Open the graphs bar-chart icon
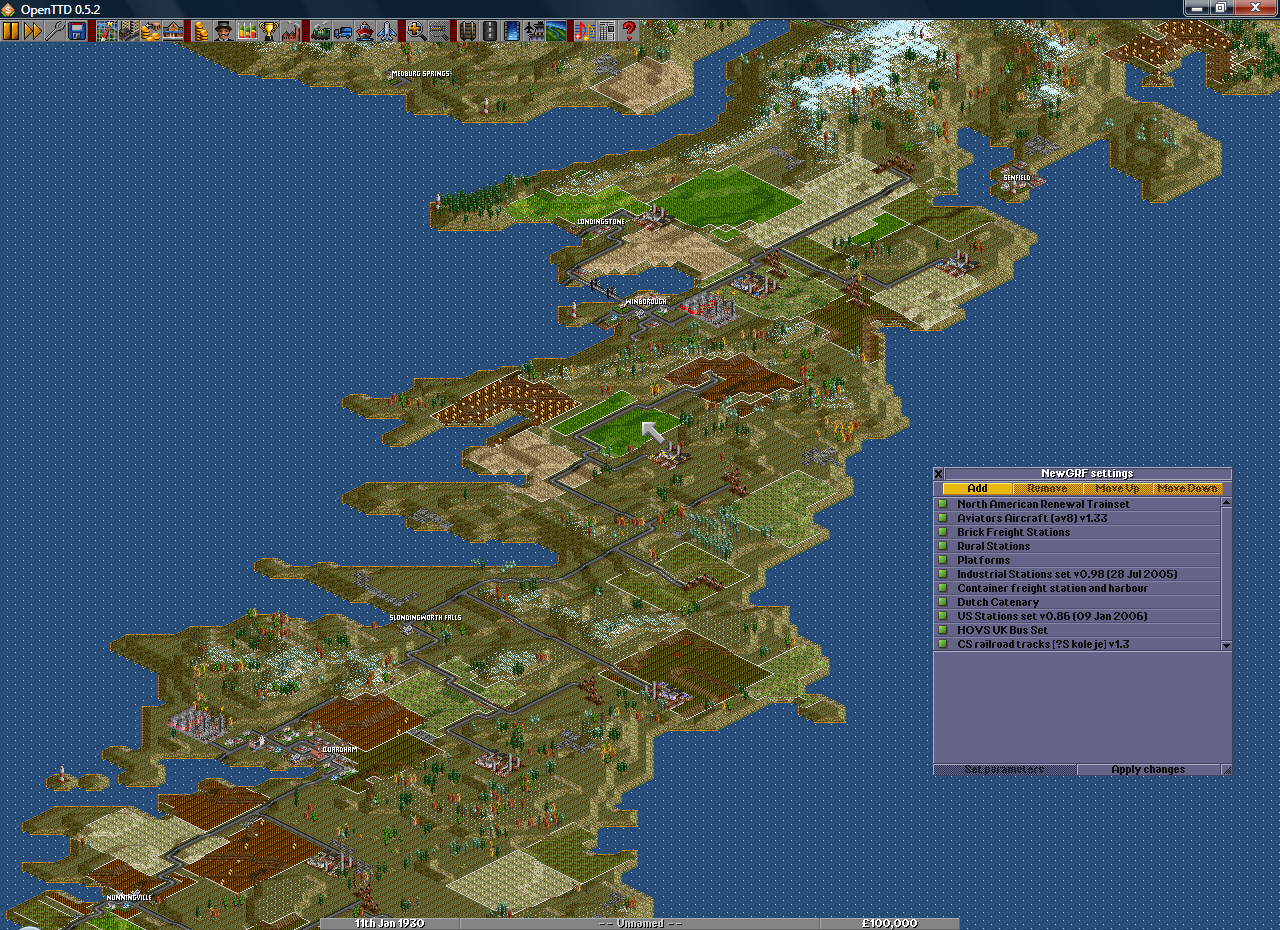The height and width of the screenshot is (930, 1280). [245, 31]
